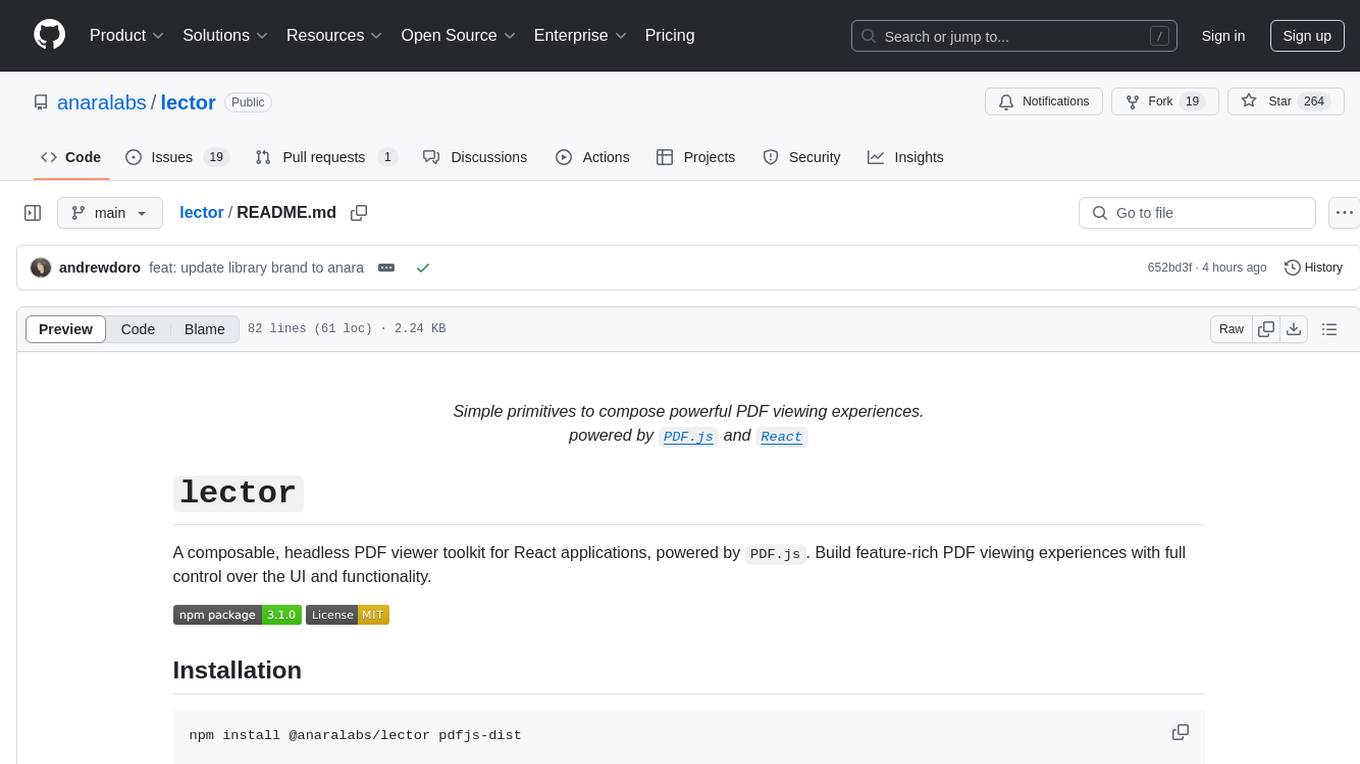Image resolution: width=1360 pixels, height=764 pixels.
Task: Click the Notifications bell button
Action: point(1044,101)
